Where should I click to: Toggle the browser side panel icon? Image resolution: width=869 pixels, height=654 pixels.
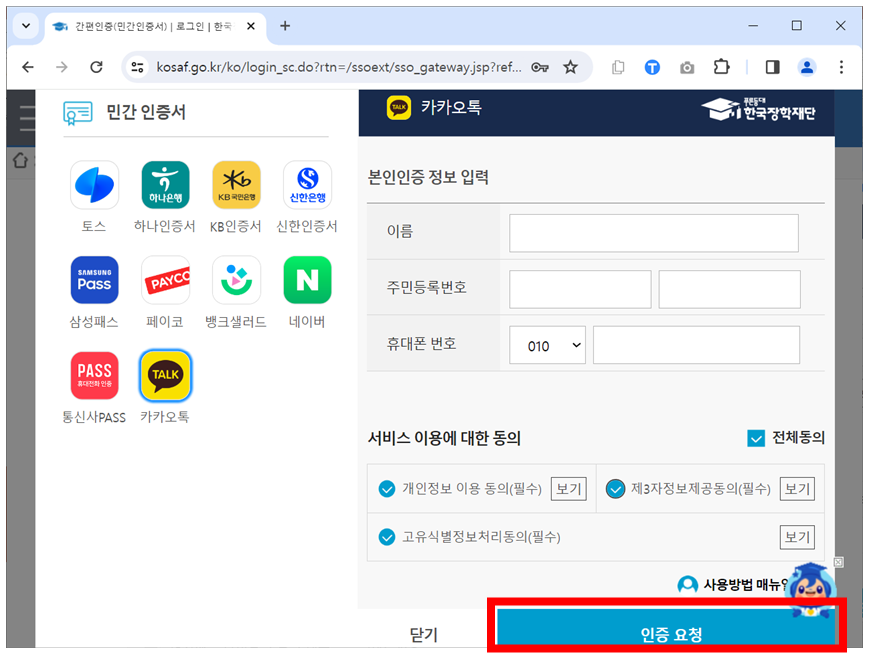[x=772, y=67]
